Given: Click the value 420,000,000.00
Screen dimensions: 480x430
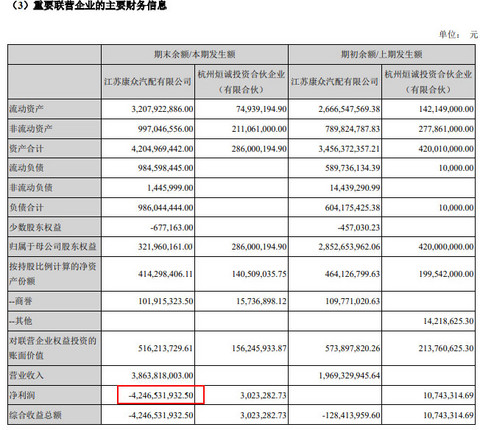Looking at the screenshot, I should coord(446,247).
